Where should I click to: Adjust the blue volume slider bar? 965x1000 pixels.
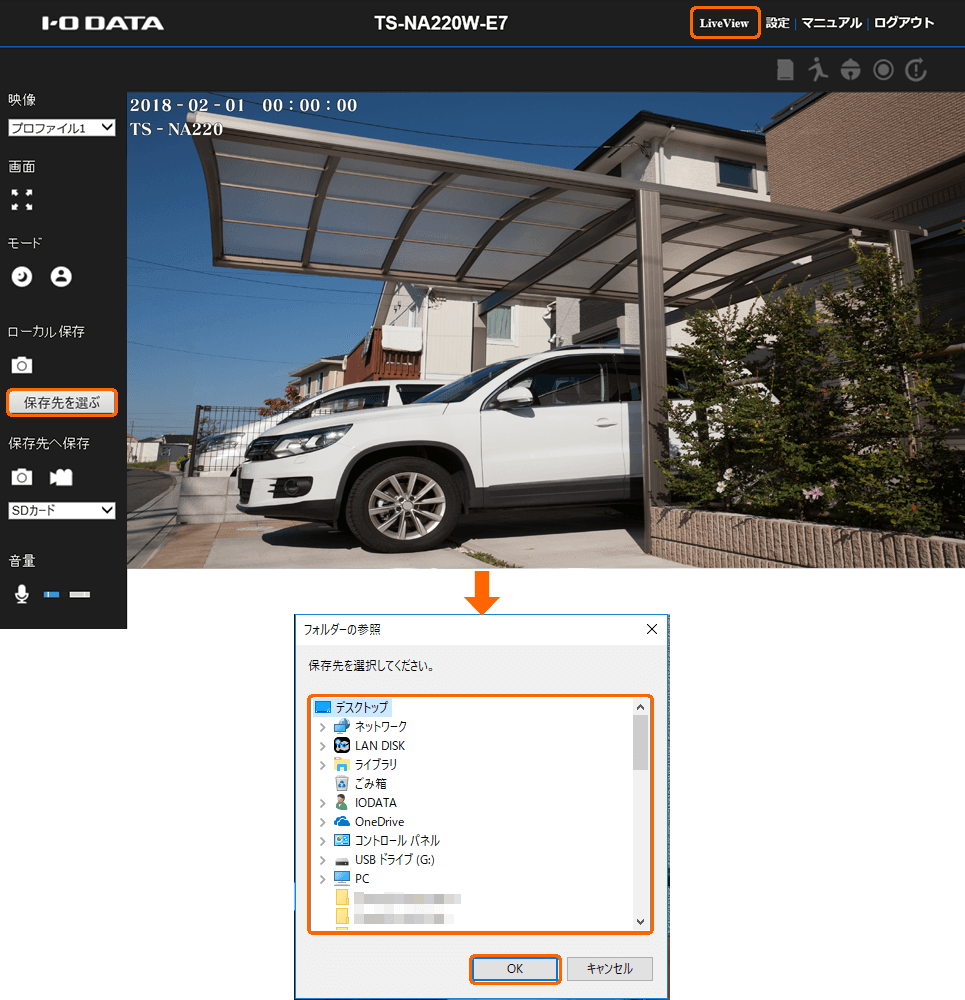pyautogui.click(x=52, y=595)
